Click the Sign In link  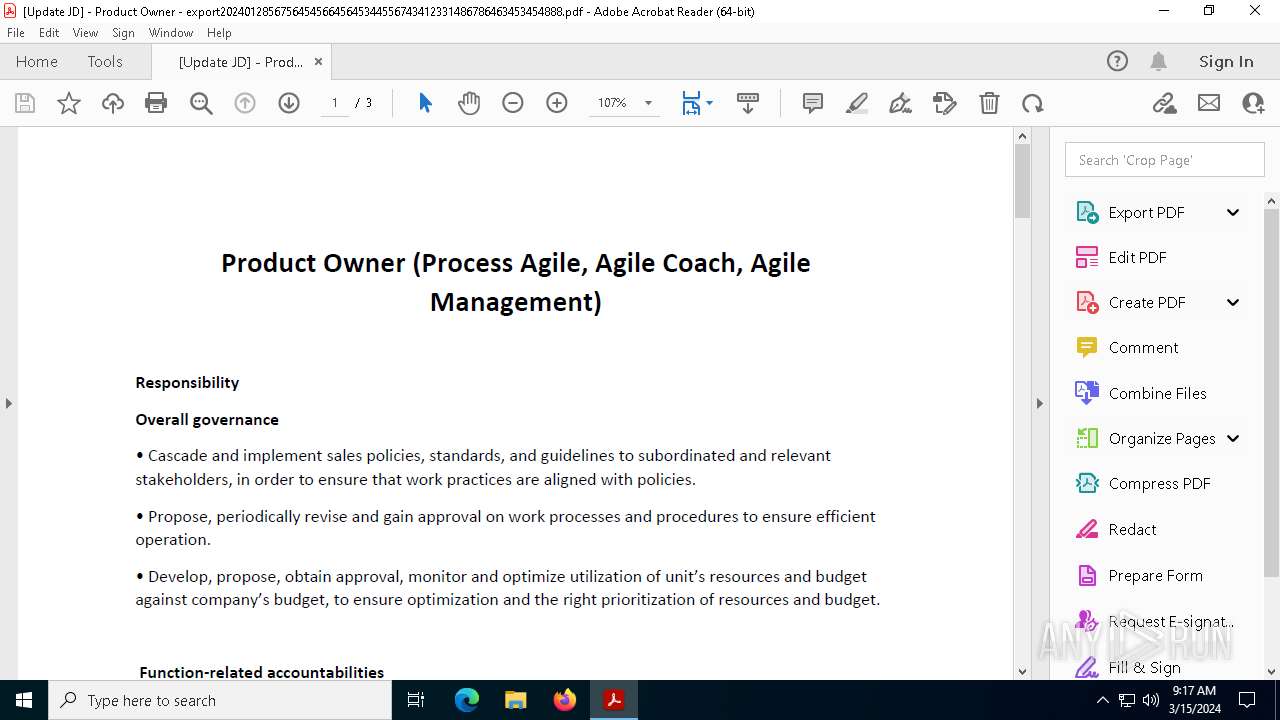point(1226,61)
